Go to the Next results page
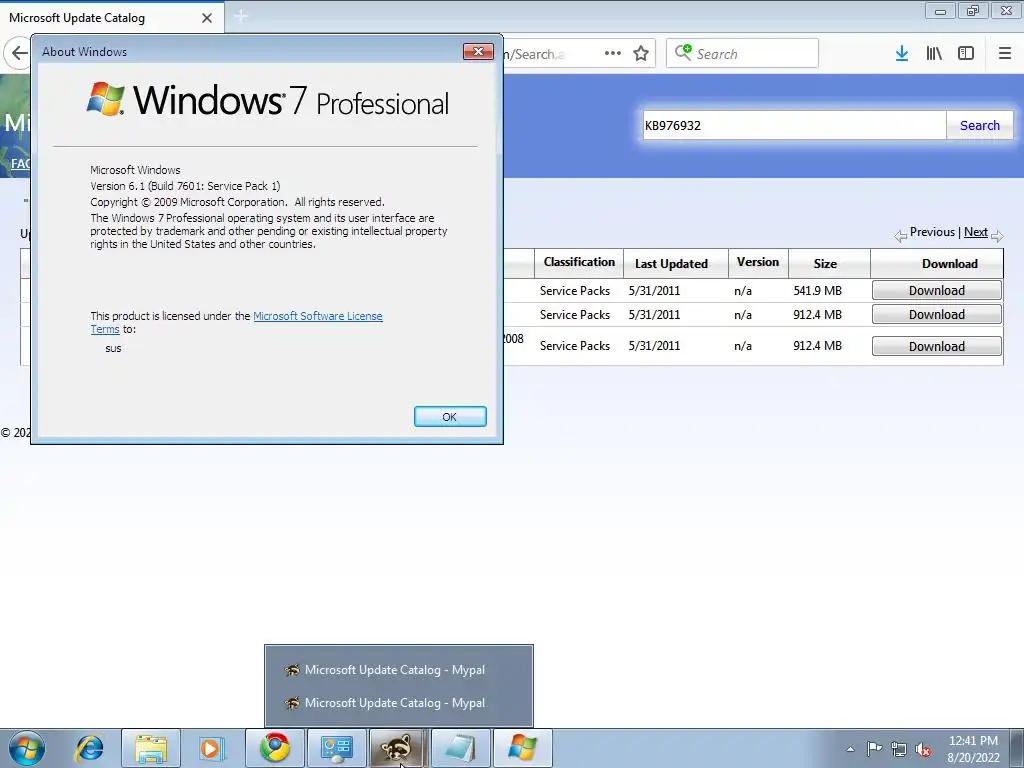 tap(976, 232)
